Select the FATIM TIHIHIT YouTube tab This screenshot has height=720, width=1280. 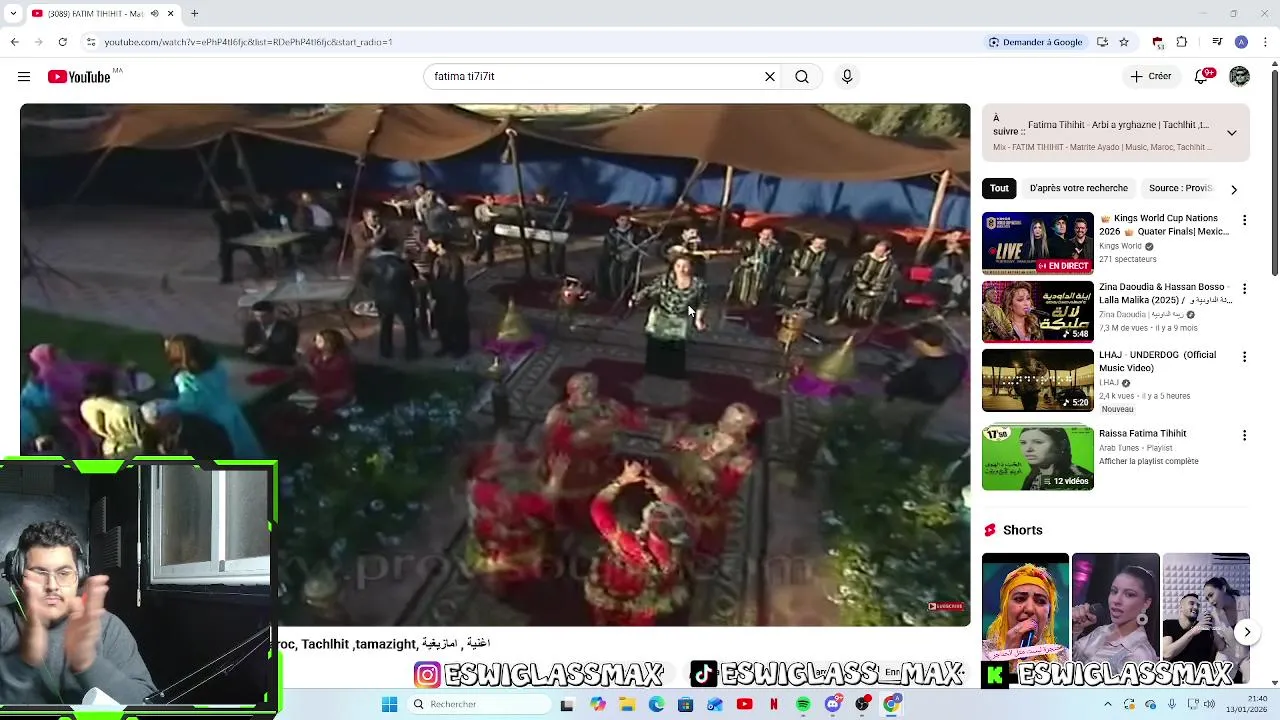point(103,14)
